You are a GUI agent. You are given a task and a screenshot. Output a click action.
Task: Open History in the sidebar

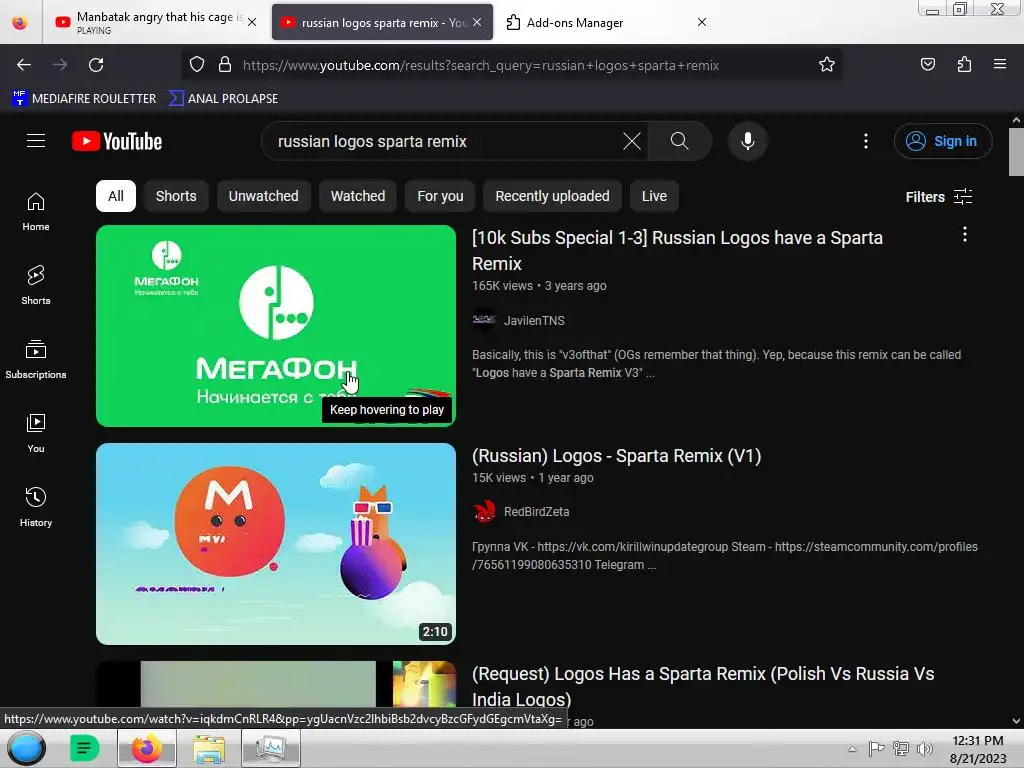[x=36, y=507]
